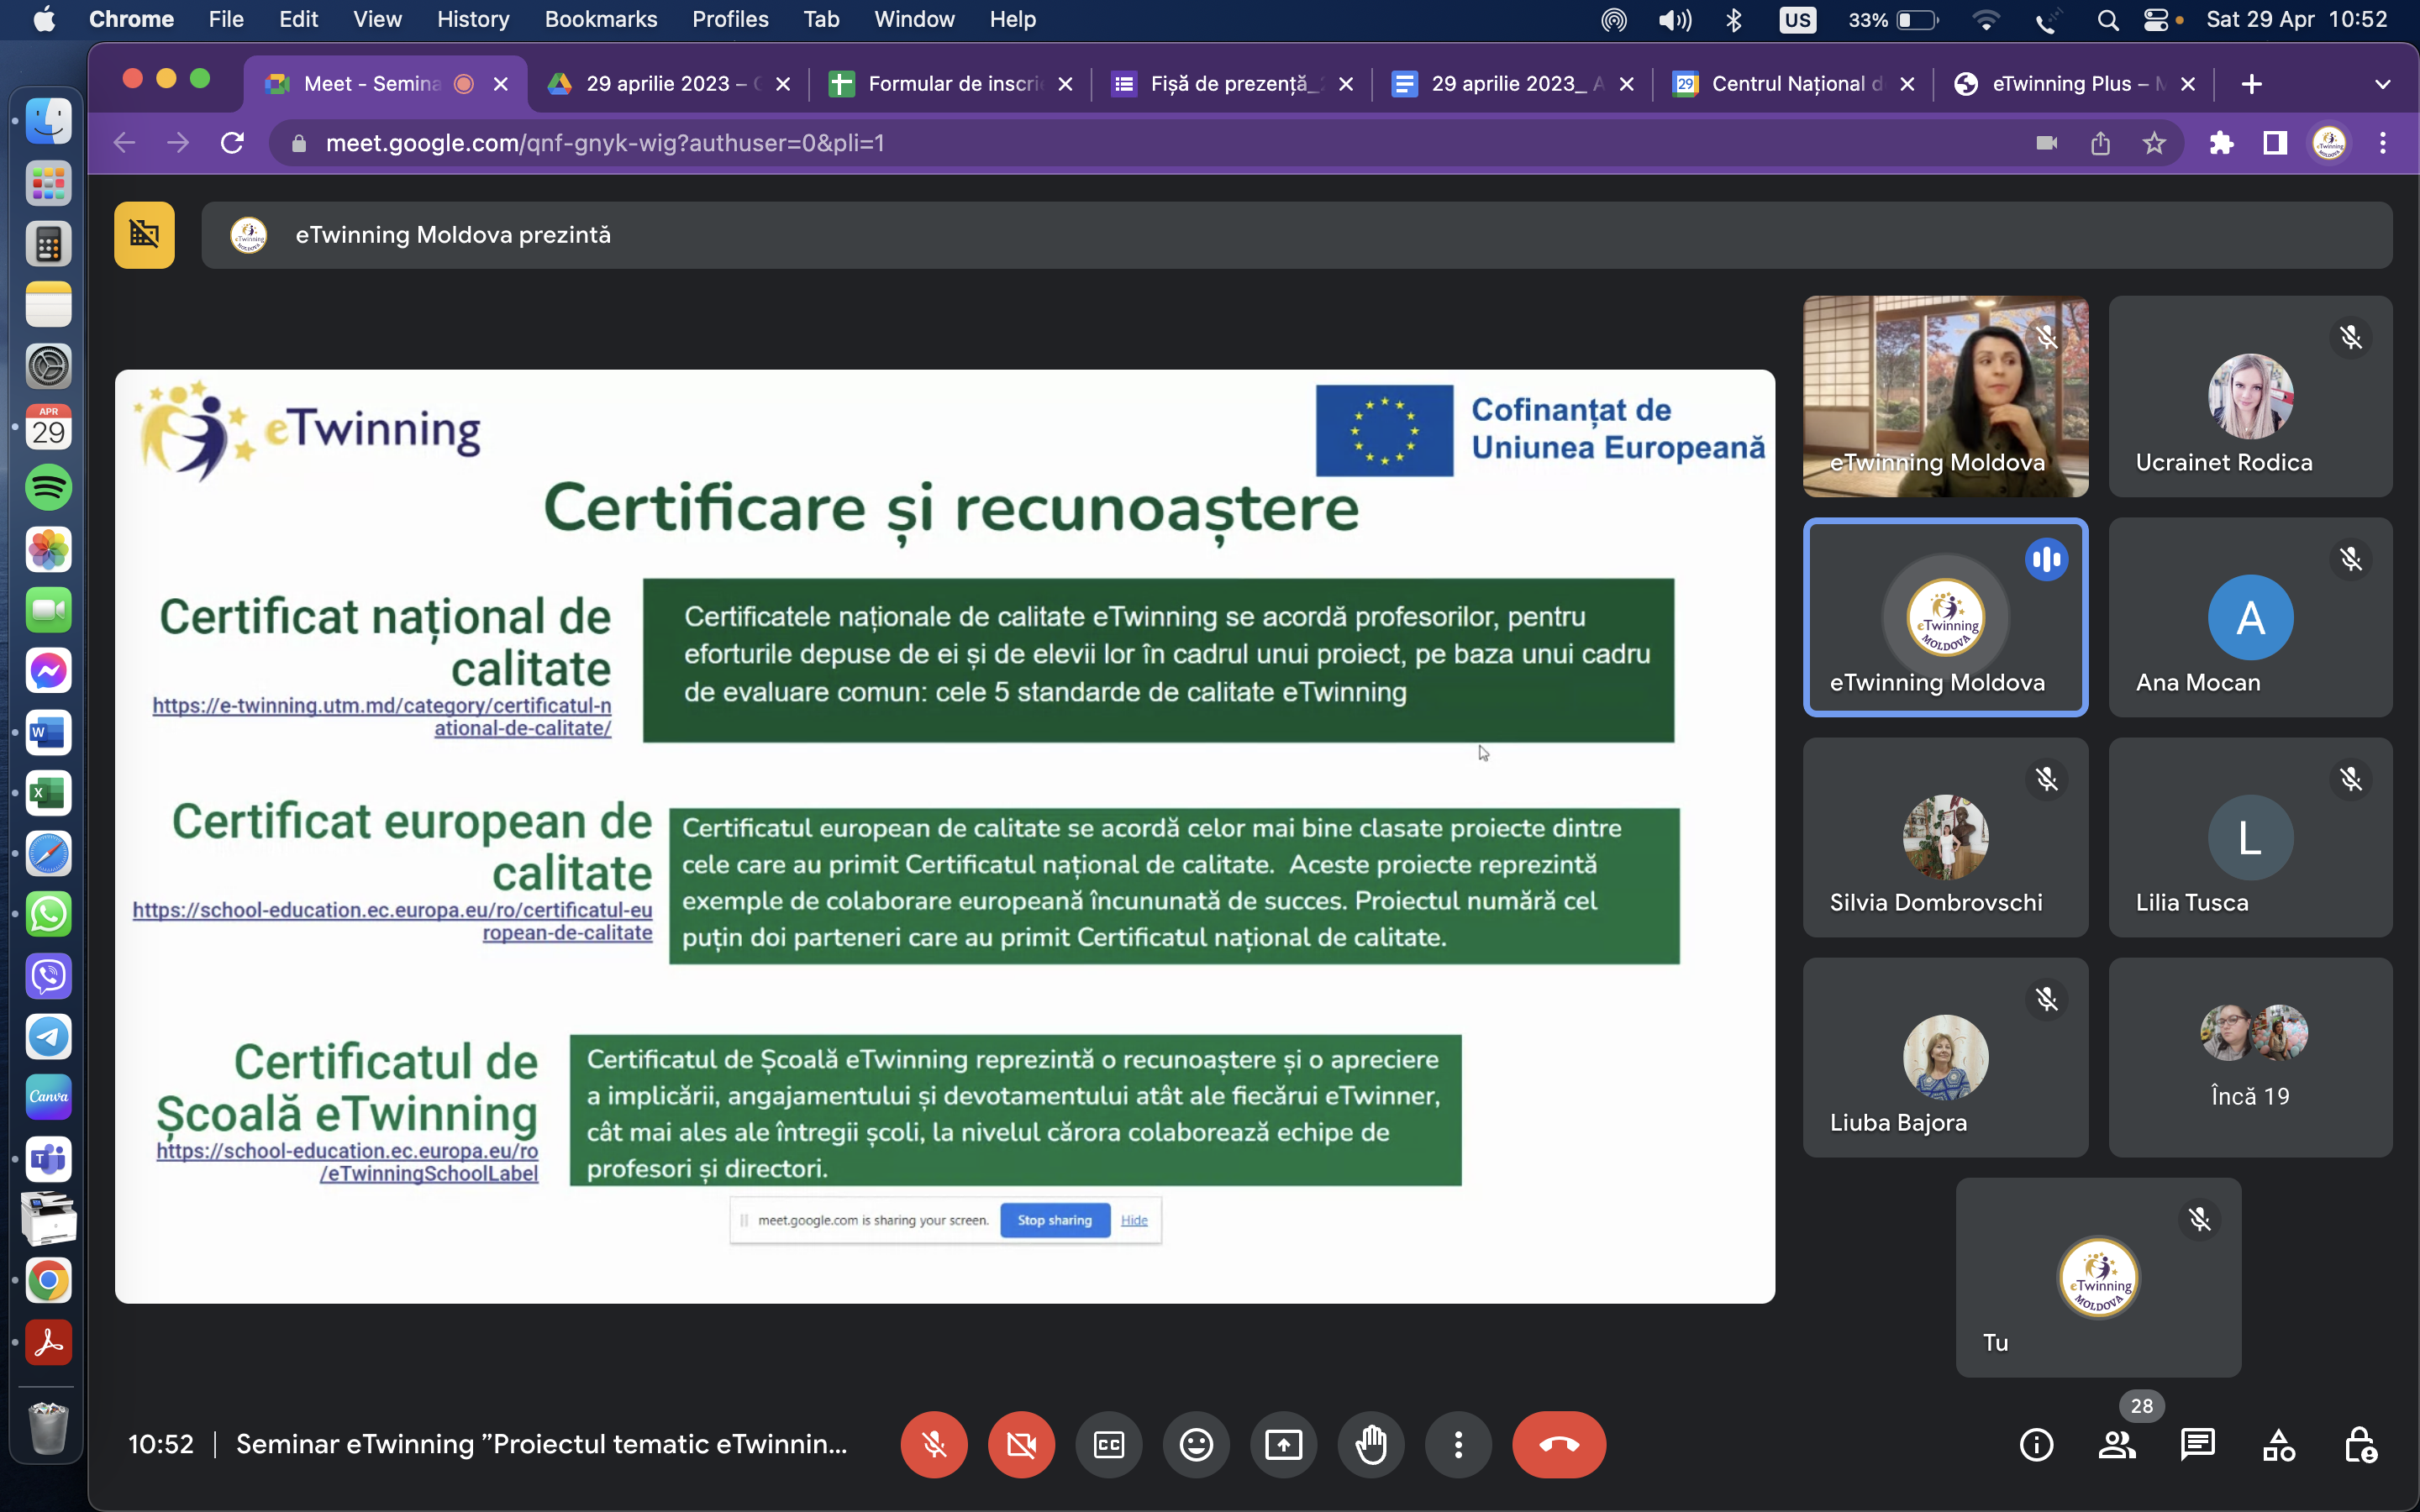Open the Profiles menu
The height and width of the screenshot is (1512, 2420).
point(730,19)
